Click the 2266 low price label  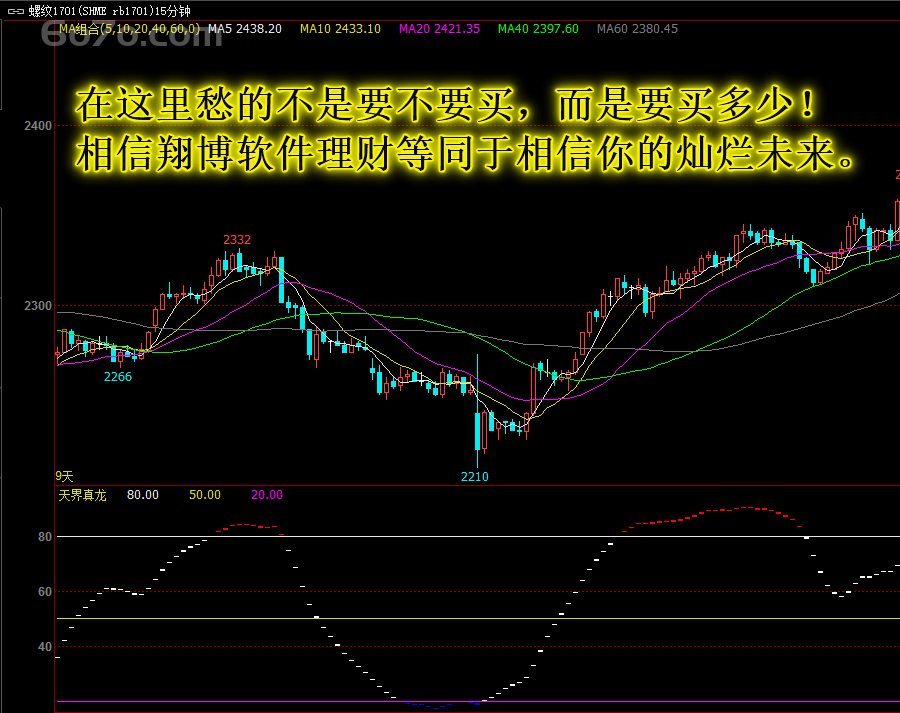coord(118,377)
